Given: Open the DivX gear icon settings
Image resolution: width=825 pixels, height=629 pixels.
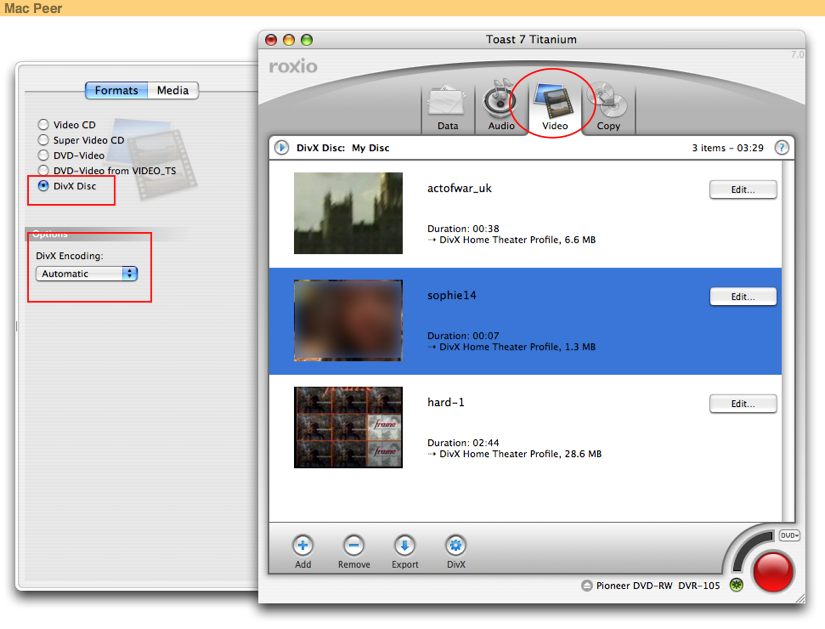Looking at the screenshot, I should click(456, 546).
